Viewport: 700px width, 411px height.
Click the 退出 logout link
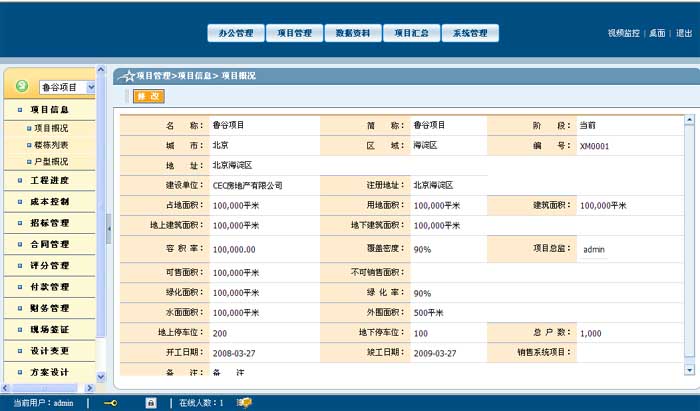[684, 33]
